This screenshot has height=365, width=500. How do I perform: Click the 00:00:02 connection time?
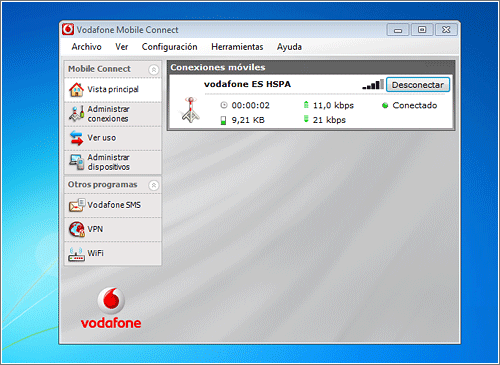pos(250,105)
